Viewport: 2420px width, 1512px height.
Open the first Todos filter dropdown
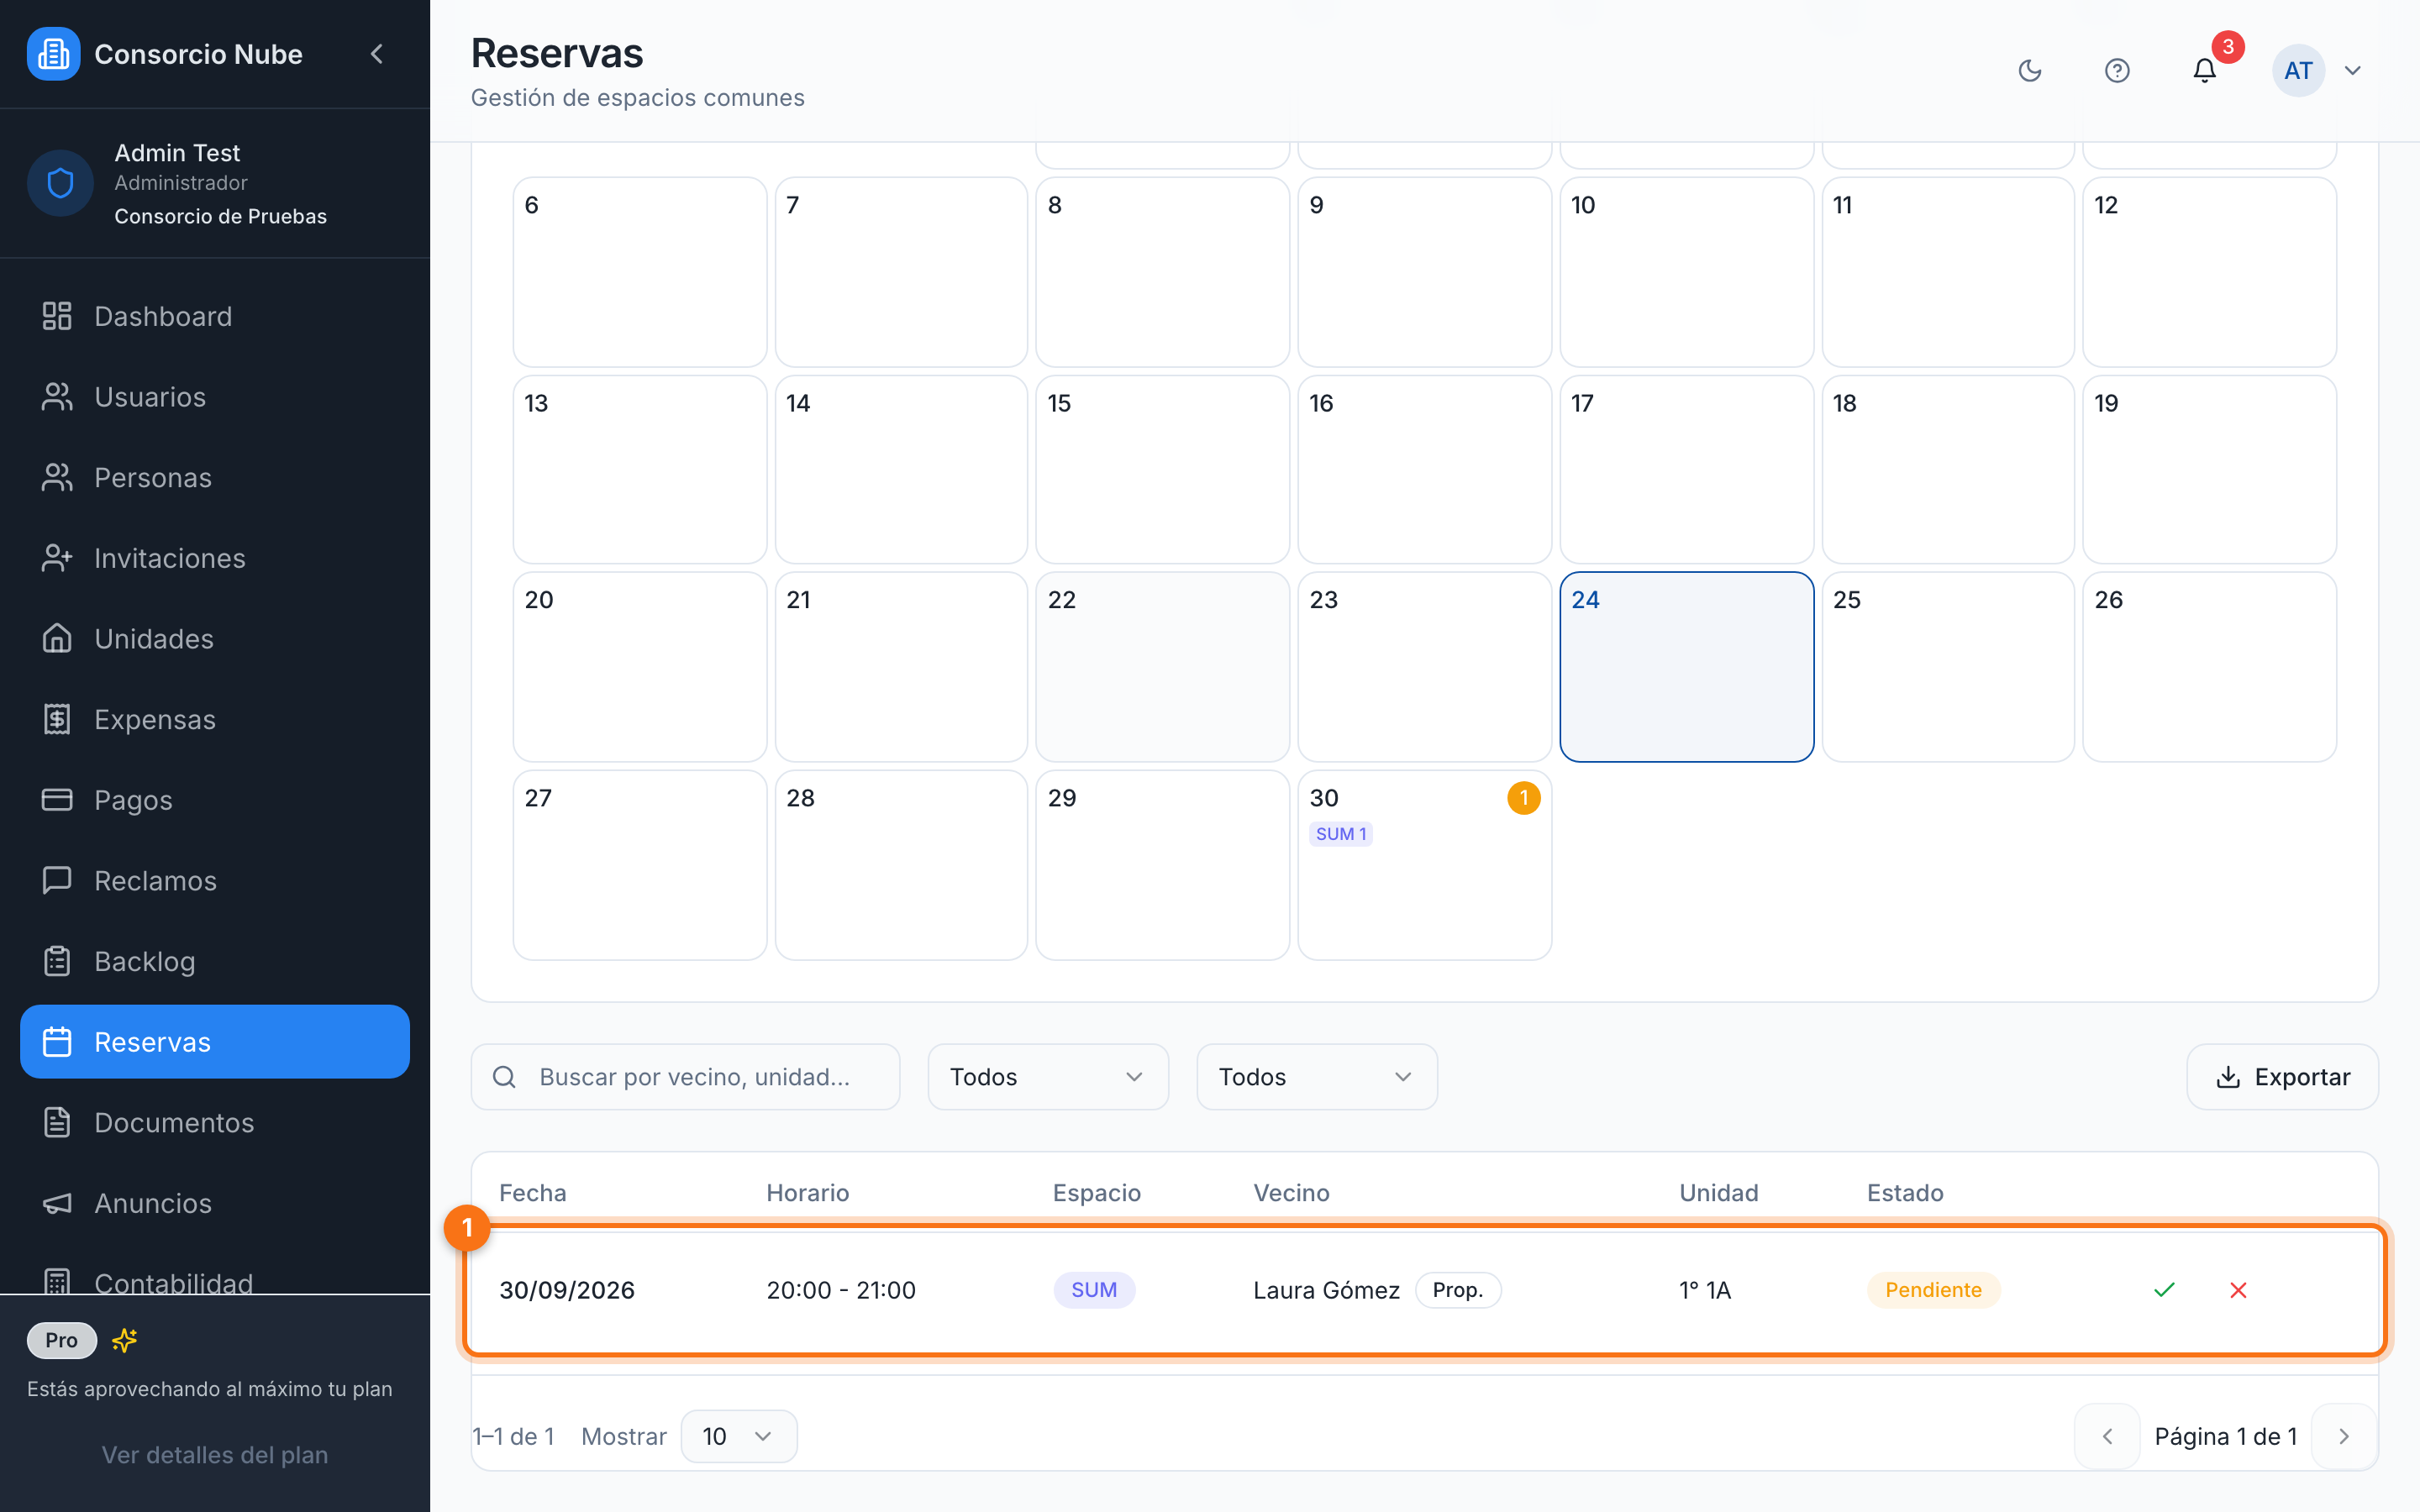point(1048,1077)
